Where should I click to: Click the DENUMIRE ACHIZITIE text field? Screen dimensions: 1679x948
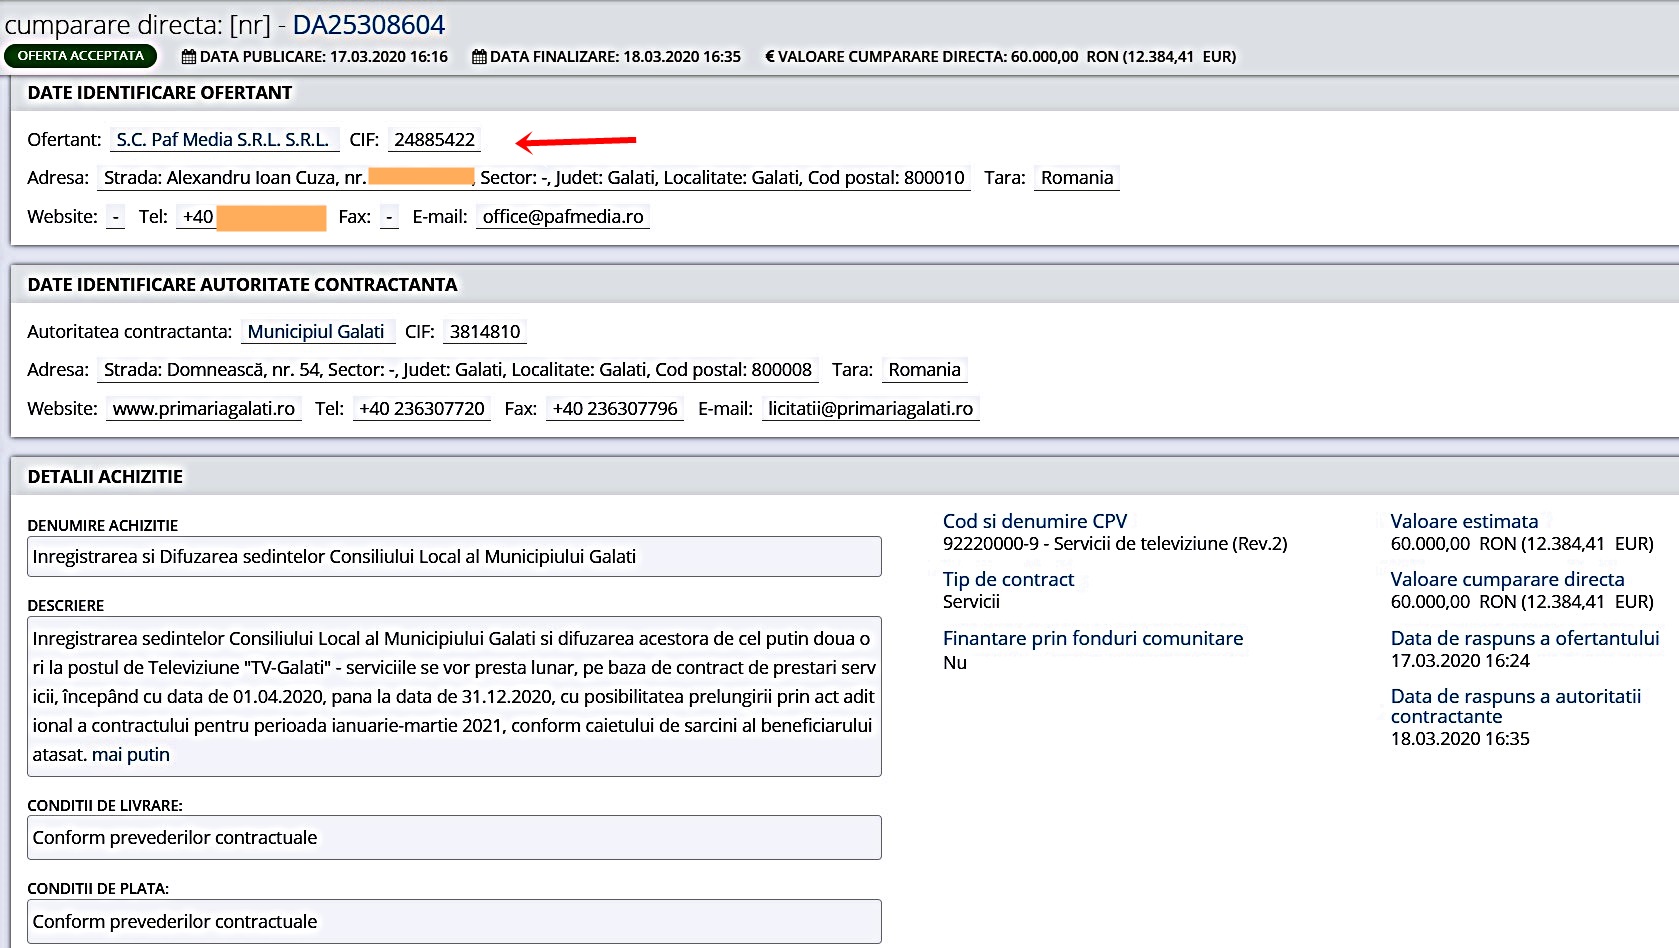(454, 557)
